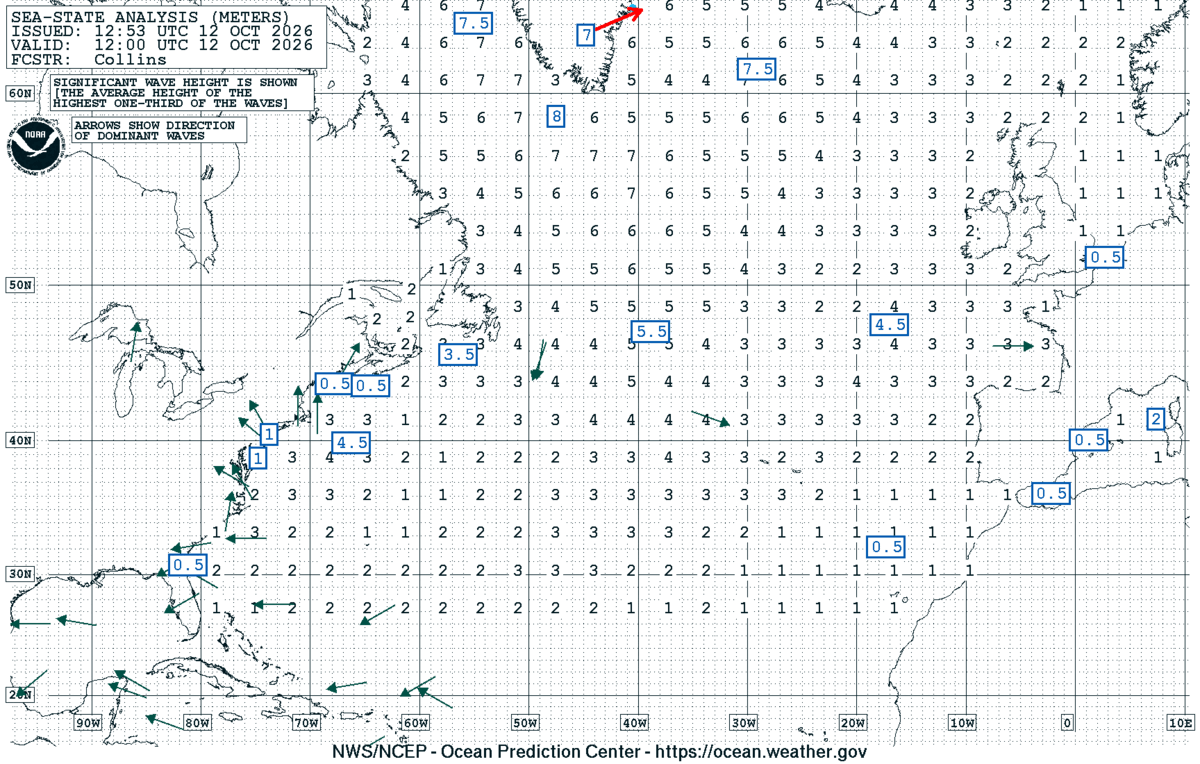Click the 90W longitude label
The height and width of the screenshot is (764, 1200).
coord(88,723)
